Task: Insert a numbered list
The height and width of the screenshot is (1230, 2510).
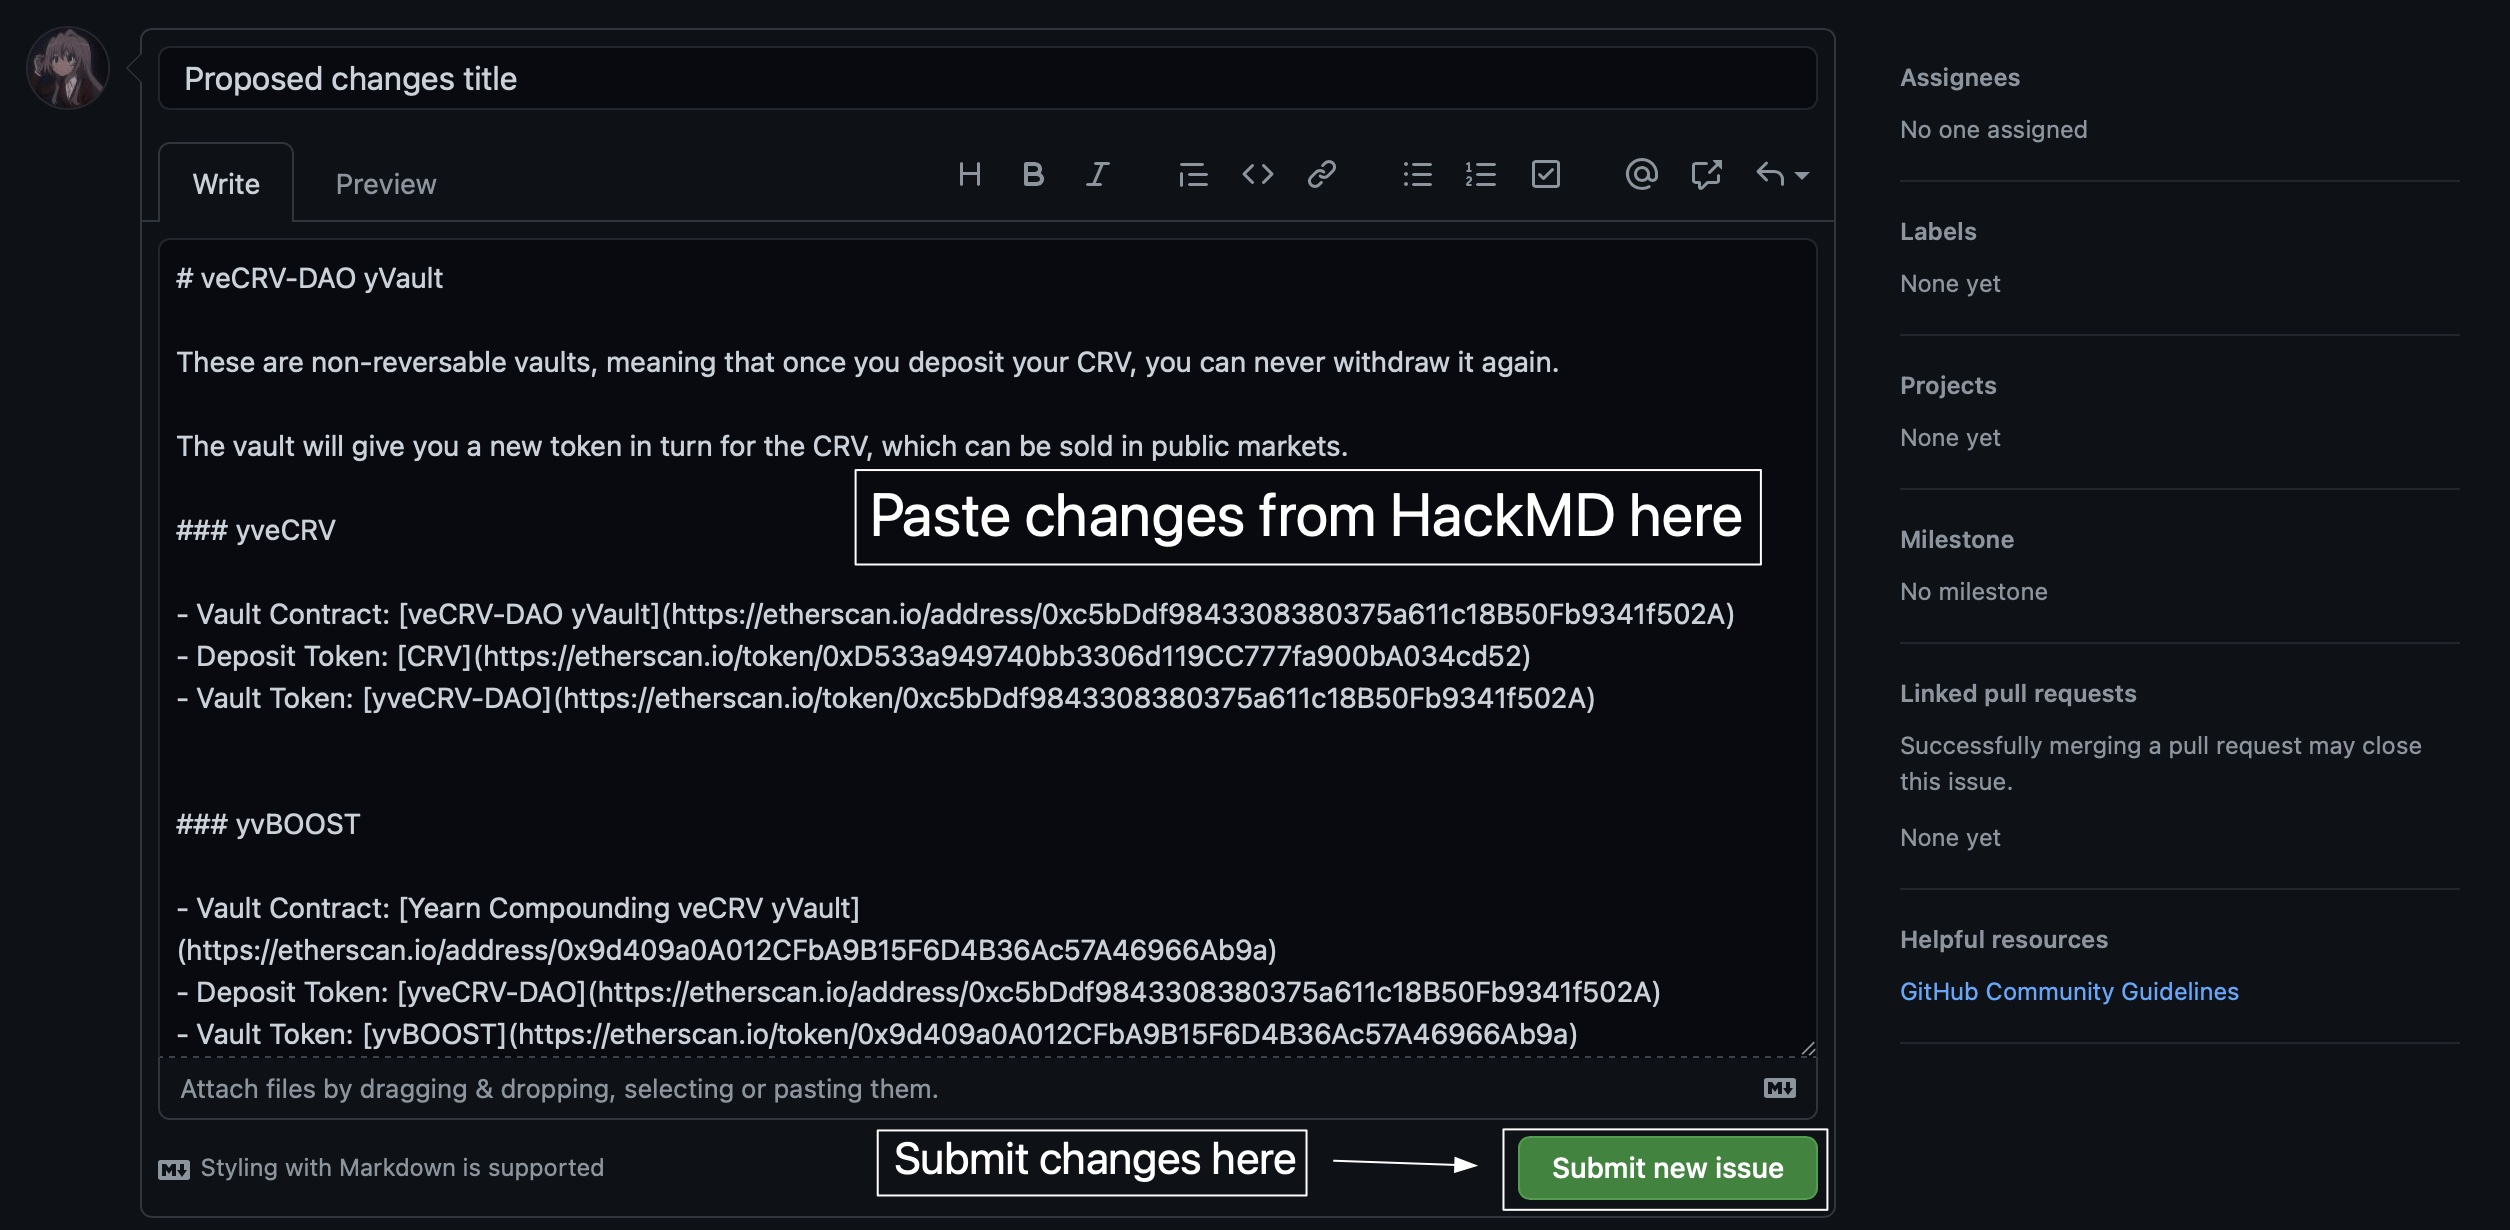Action: point(1481,175)
